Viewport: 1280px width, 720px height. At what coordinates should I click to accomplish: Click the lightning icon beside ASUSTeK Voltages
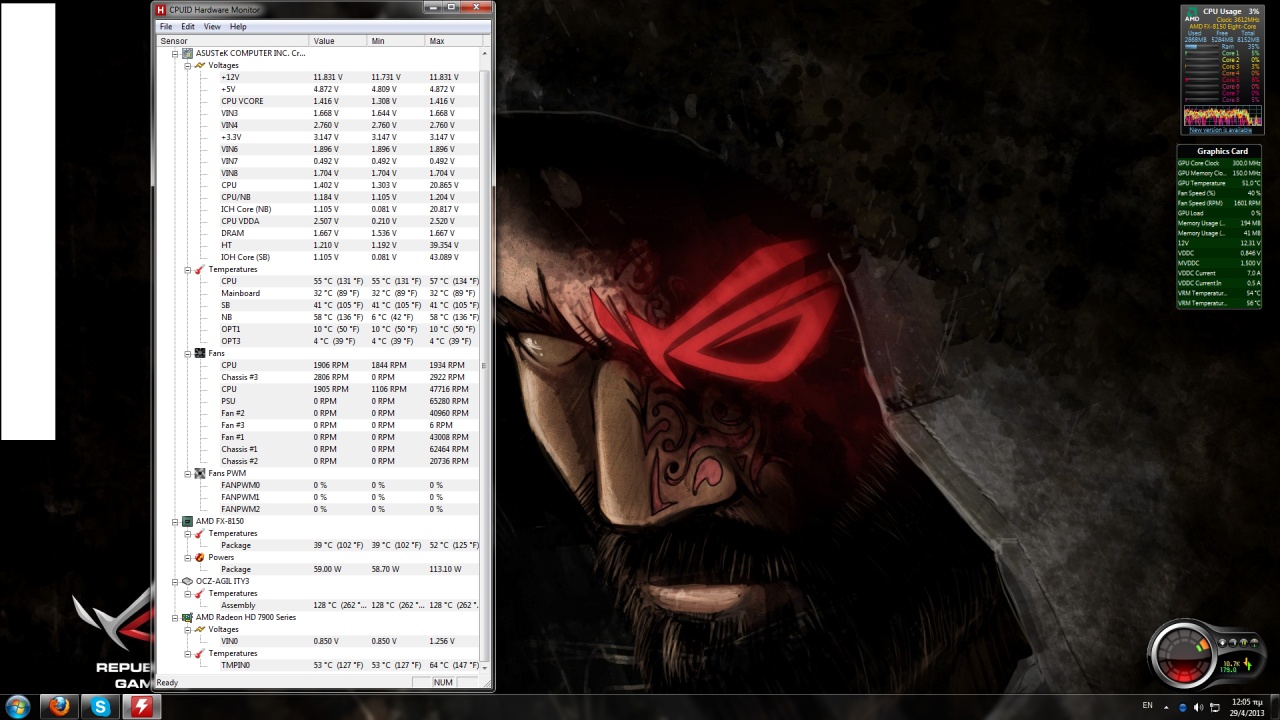click(x=199, y=65)
